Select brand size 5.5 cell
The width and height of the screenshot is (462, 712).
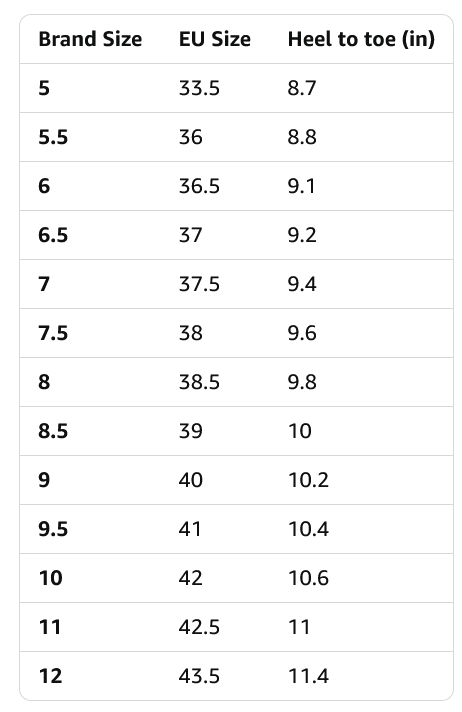53,137
